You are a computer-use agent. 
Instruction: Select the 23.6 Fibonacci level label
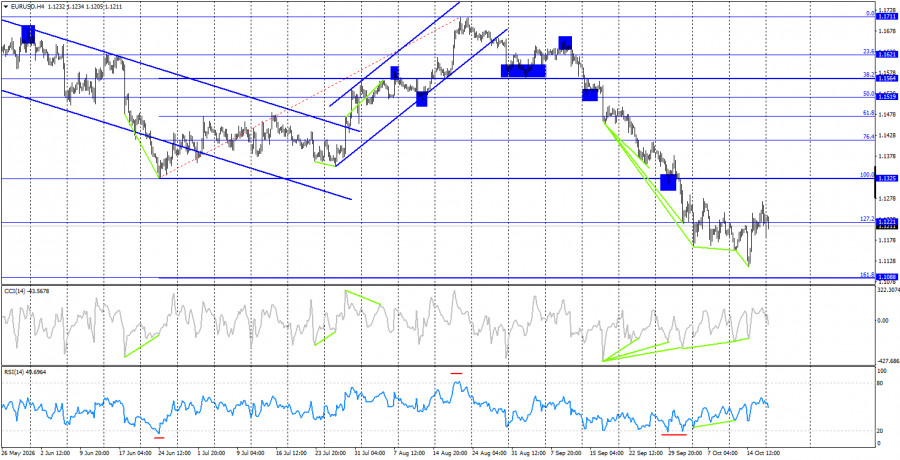coord(868,52)
